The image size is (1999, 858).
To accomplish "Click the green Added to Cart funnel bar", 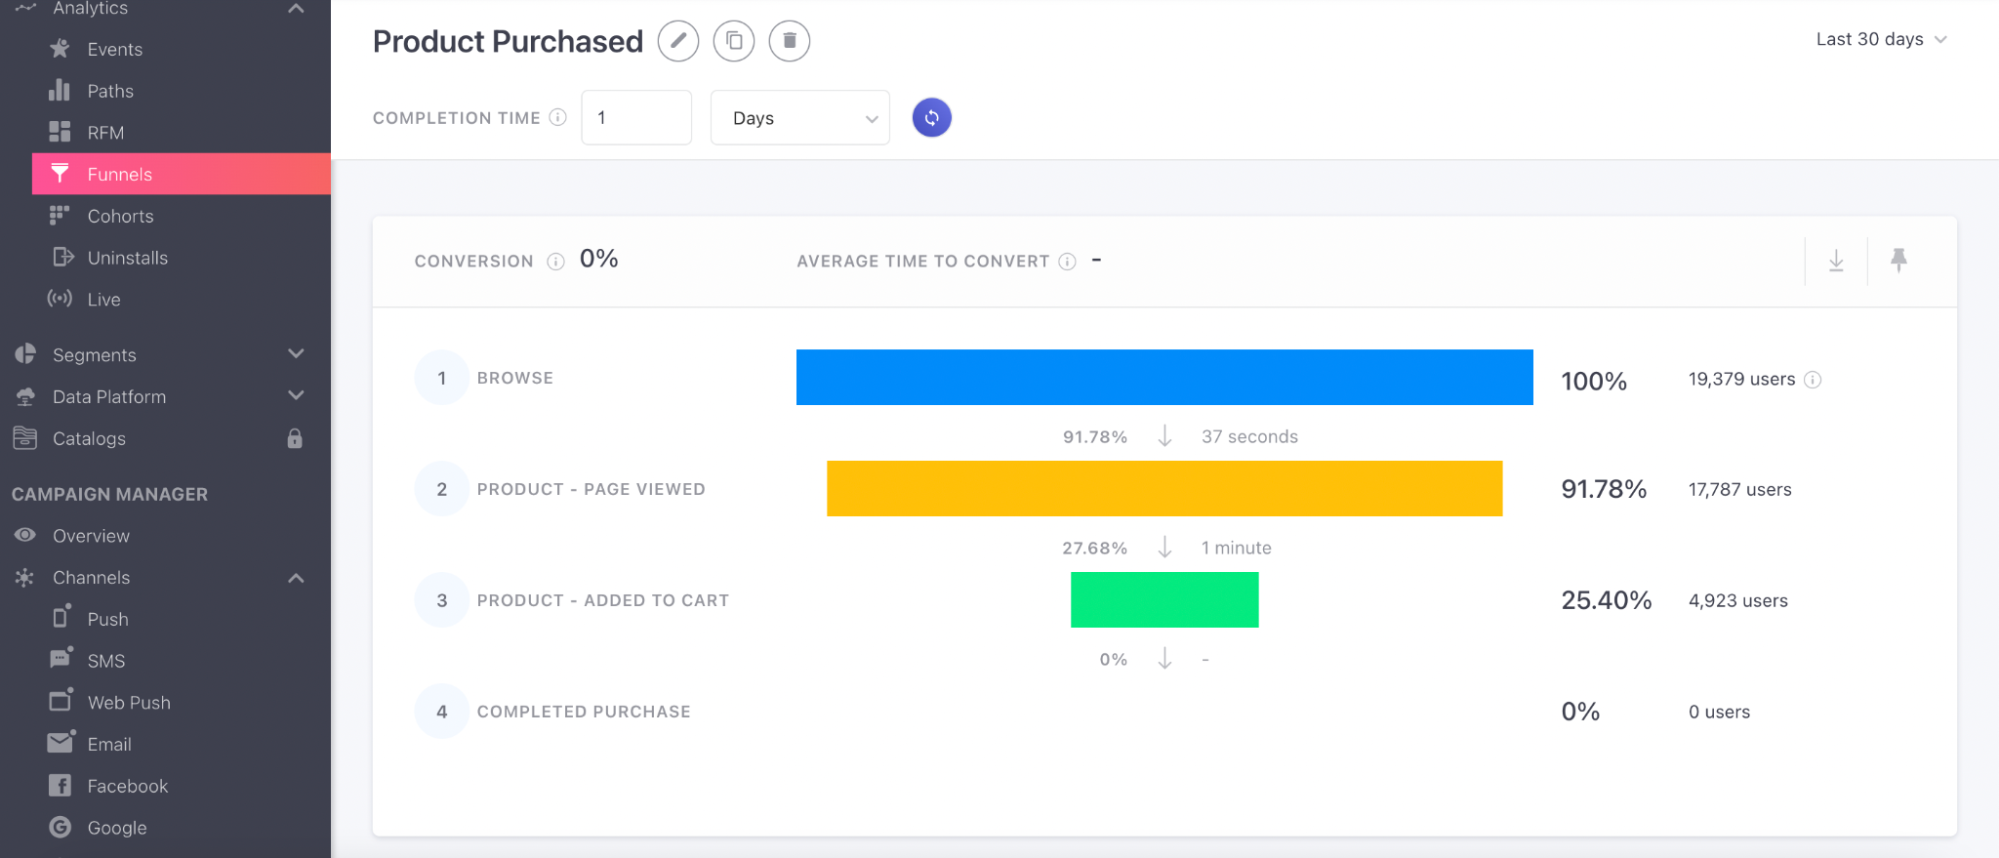I will (x=1164, y=600).
